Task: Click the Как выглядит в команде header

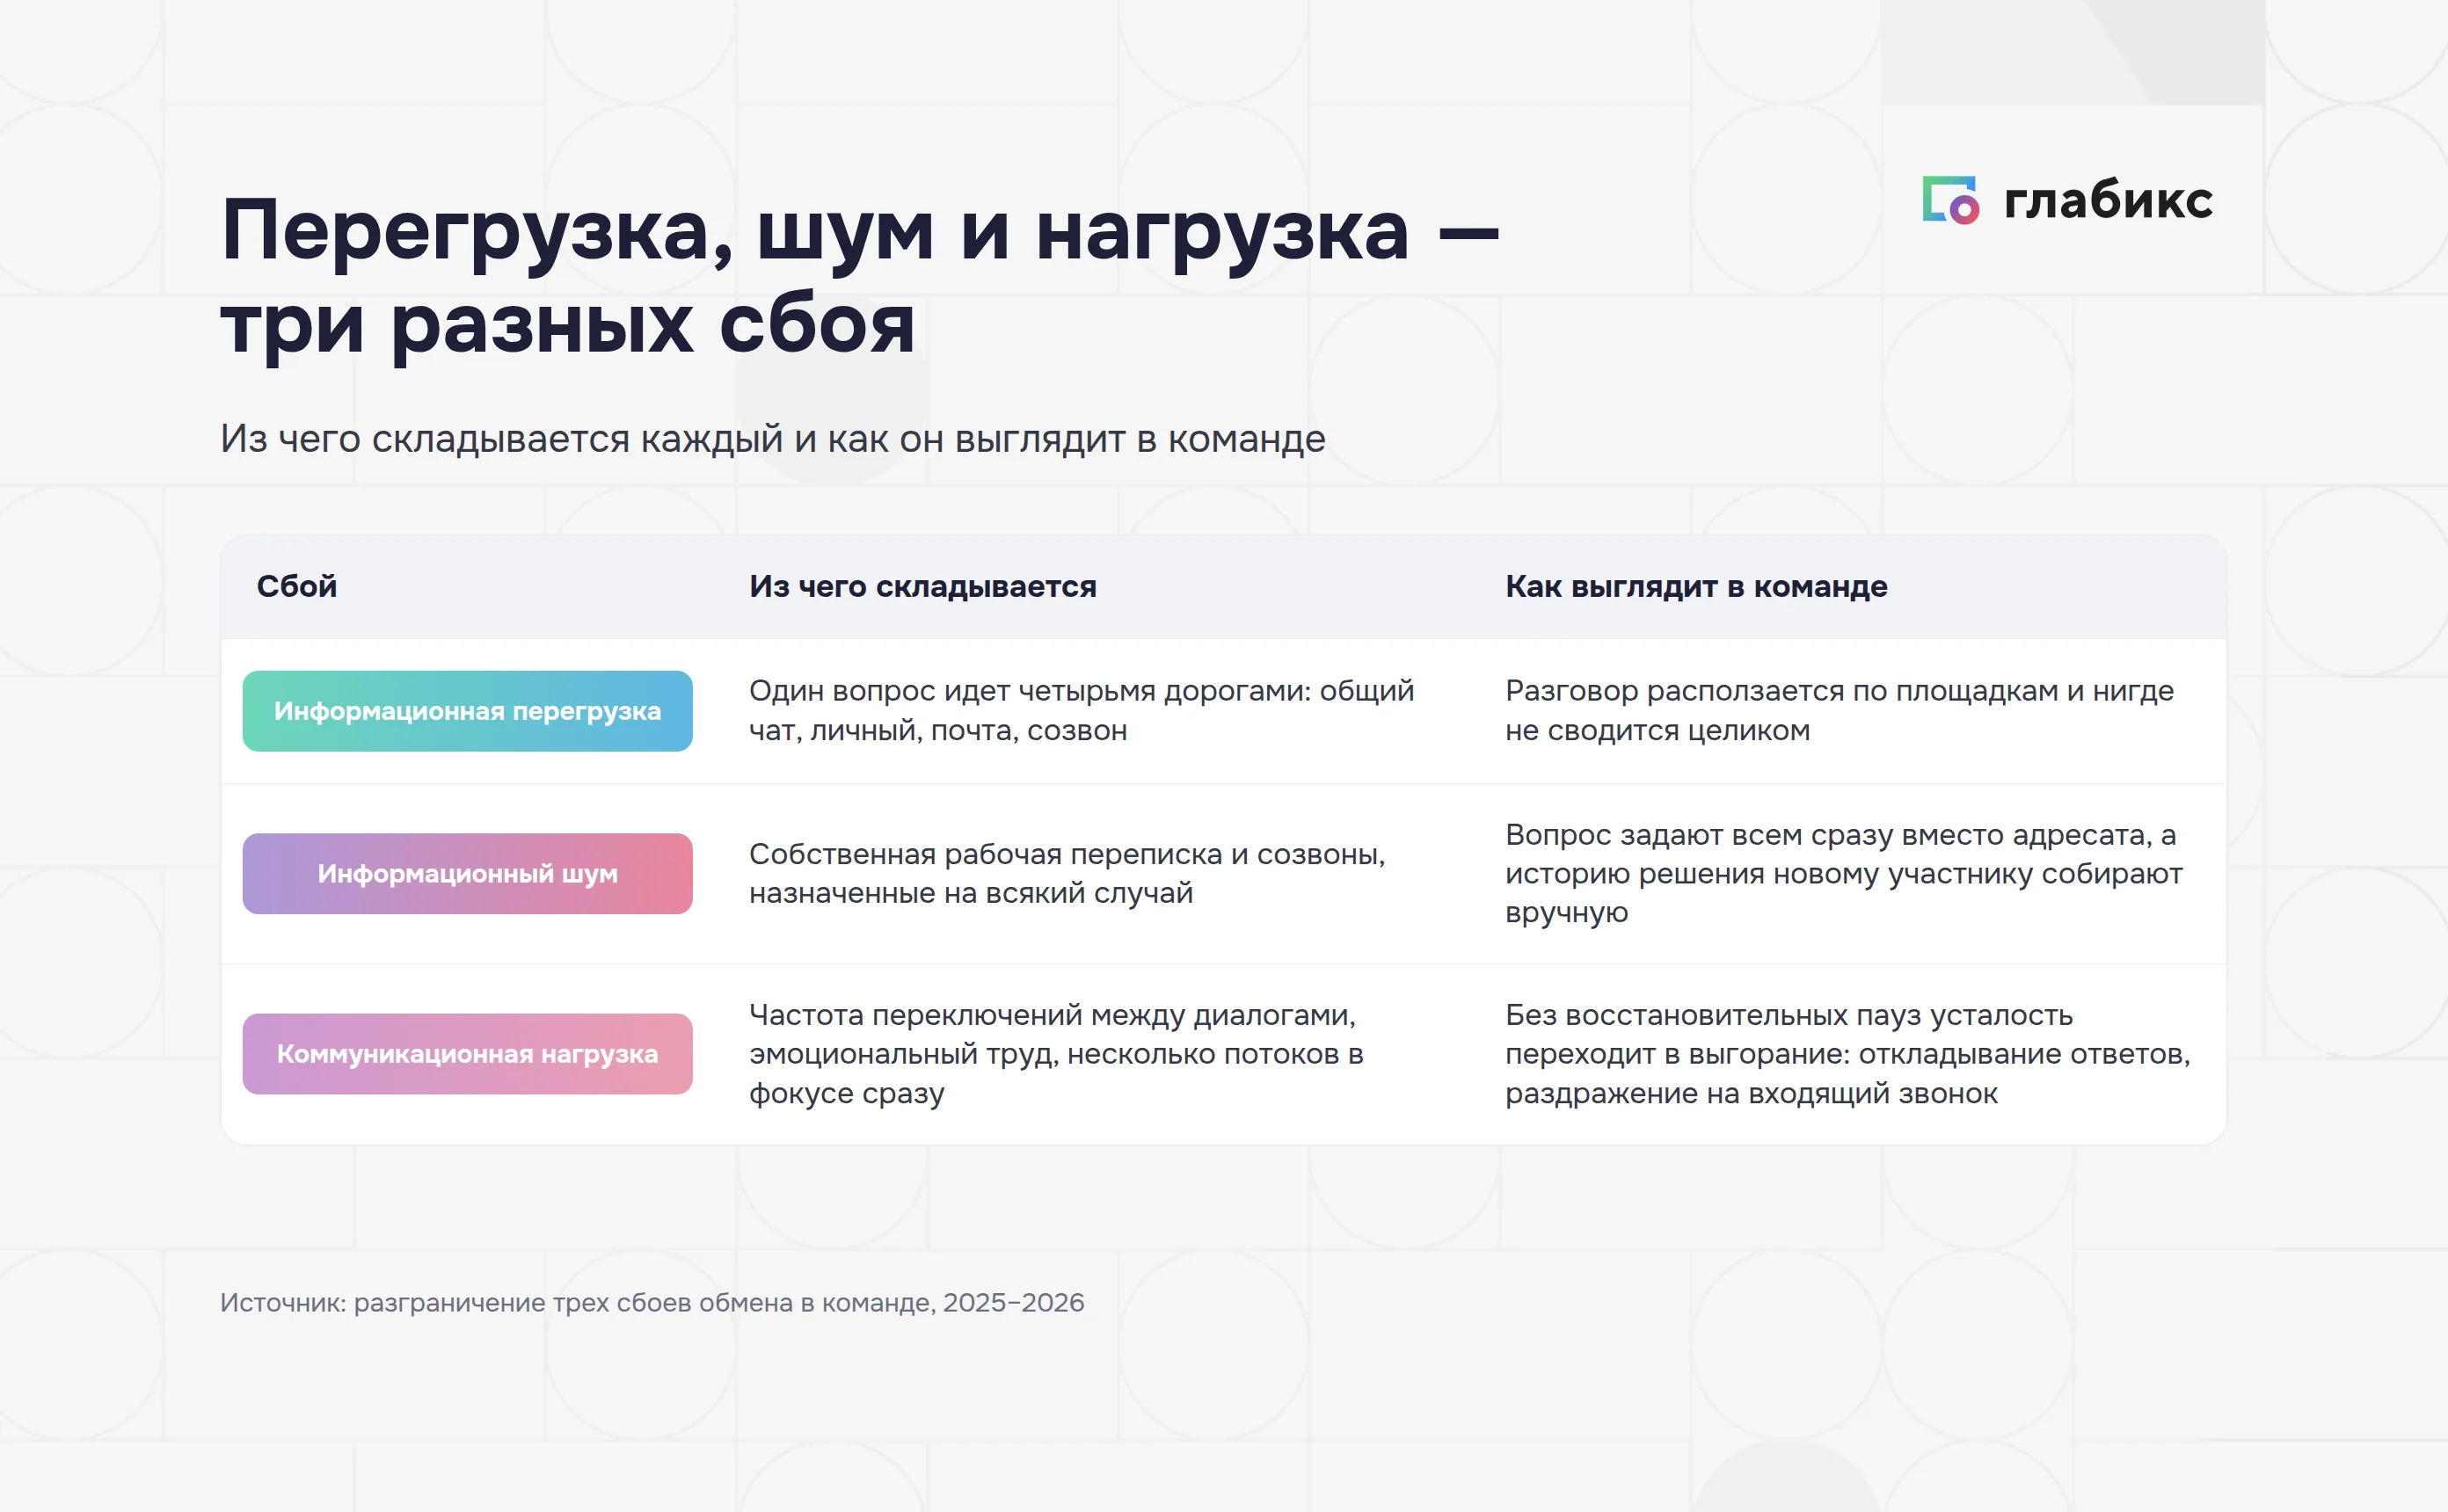Action: pyautogui.click(x=1696, y=586)
